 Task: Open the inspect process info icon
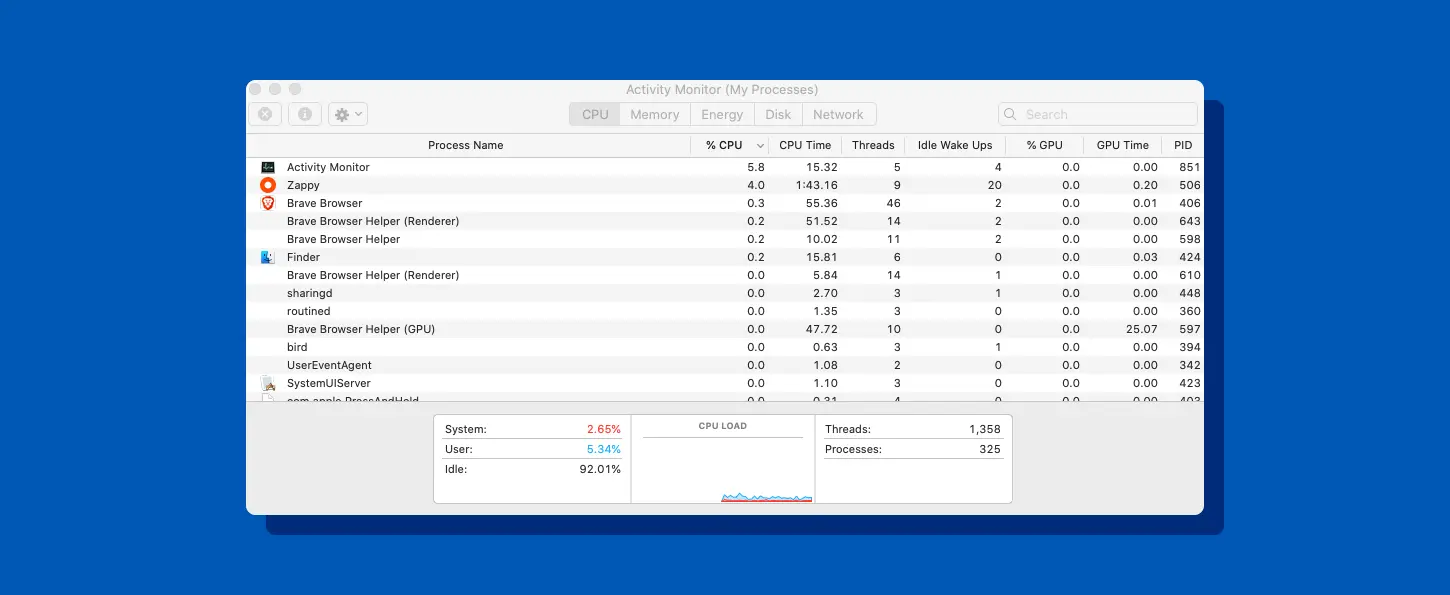tap(305, 113)
